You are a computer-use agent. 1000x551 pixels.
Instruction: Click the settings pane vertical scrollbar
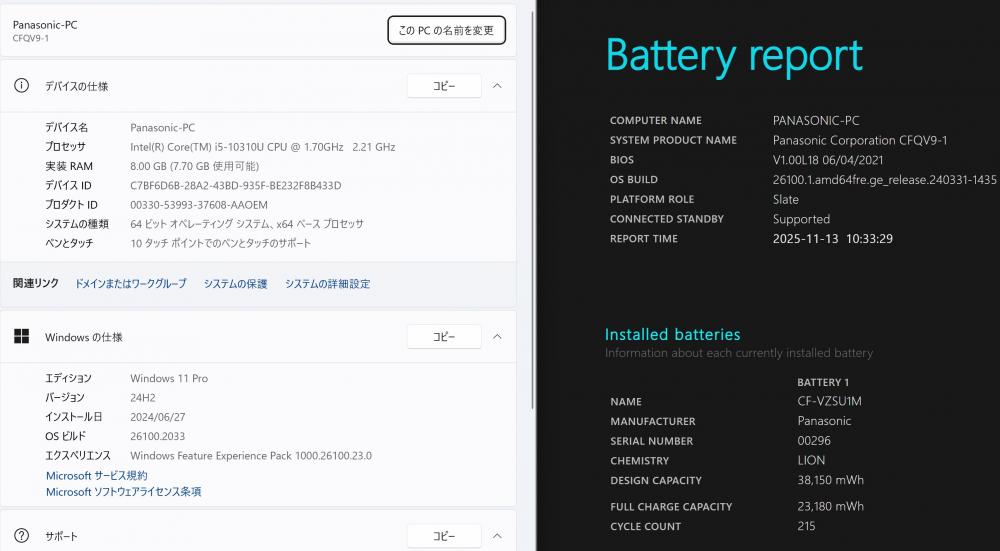pyautogui.click(x=531, y=200)
